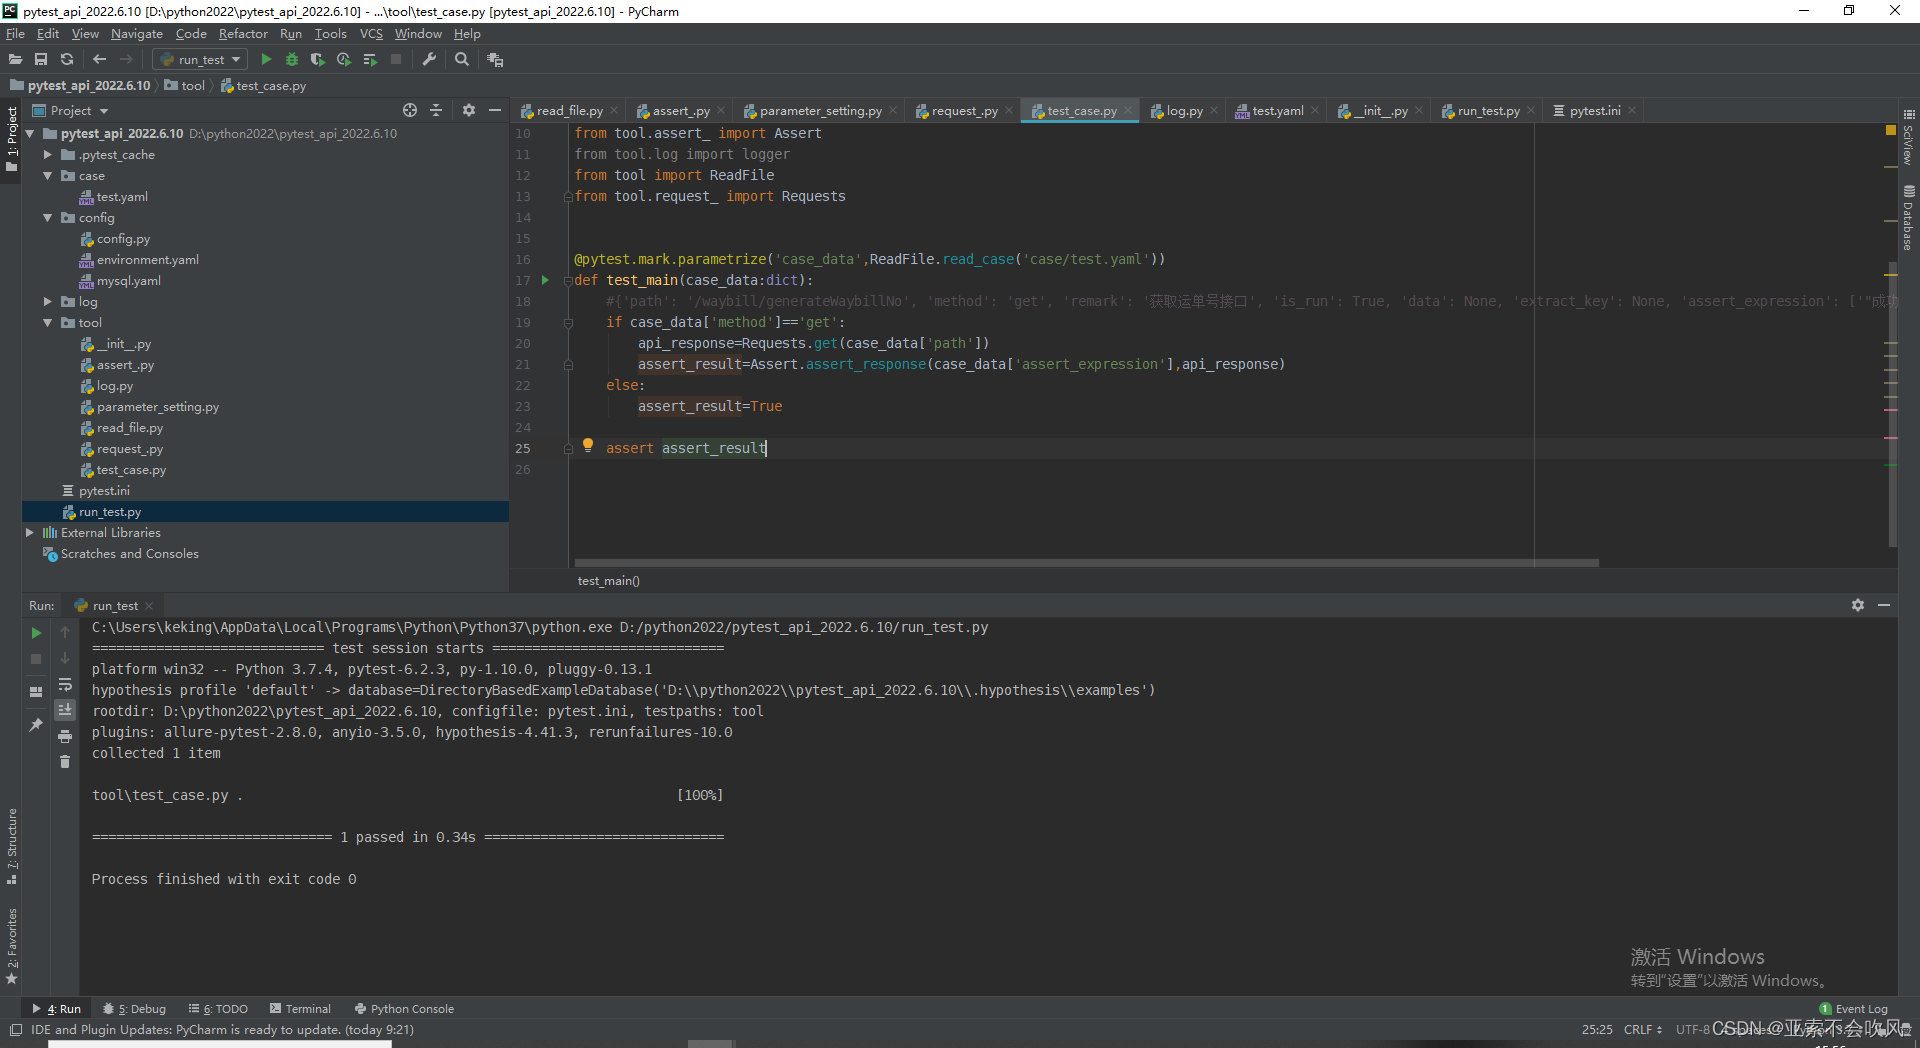The width and height of the screenshot is (1920, 1048).
Task: Click the Restore Layout icon in Run panel
Action: click(x=36, y=691)
